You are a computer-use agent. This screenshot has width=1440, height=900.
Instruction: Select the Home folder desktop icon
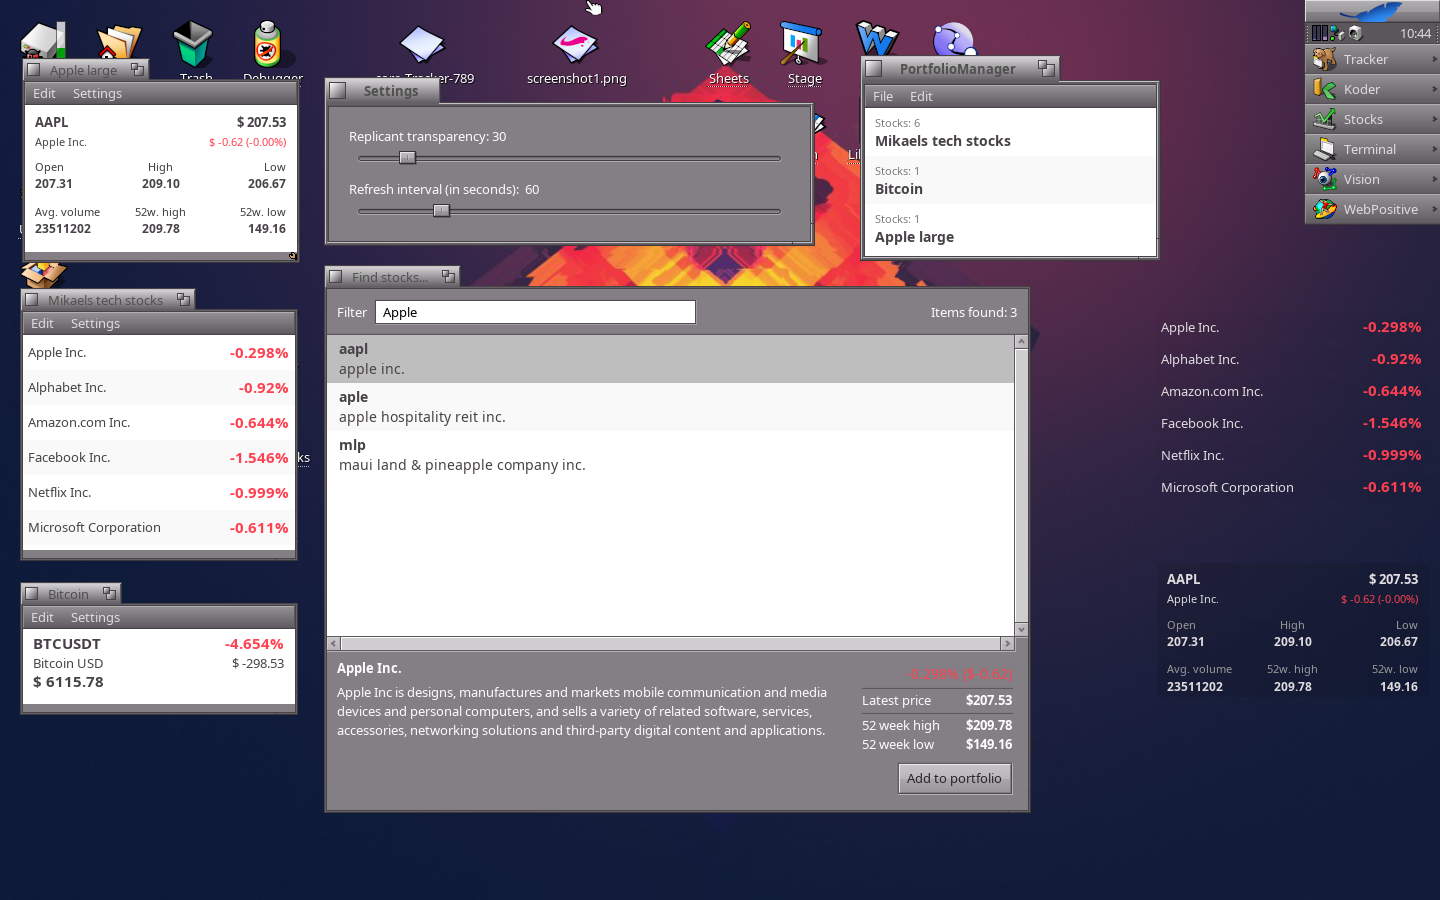click(119, 42)
